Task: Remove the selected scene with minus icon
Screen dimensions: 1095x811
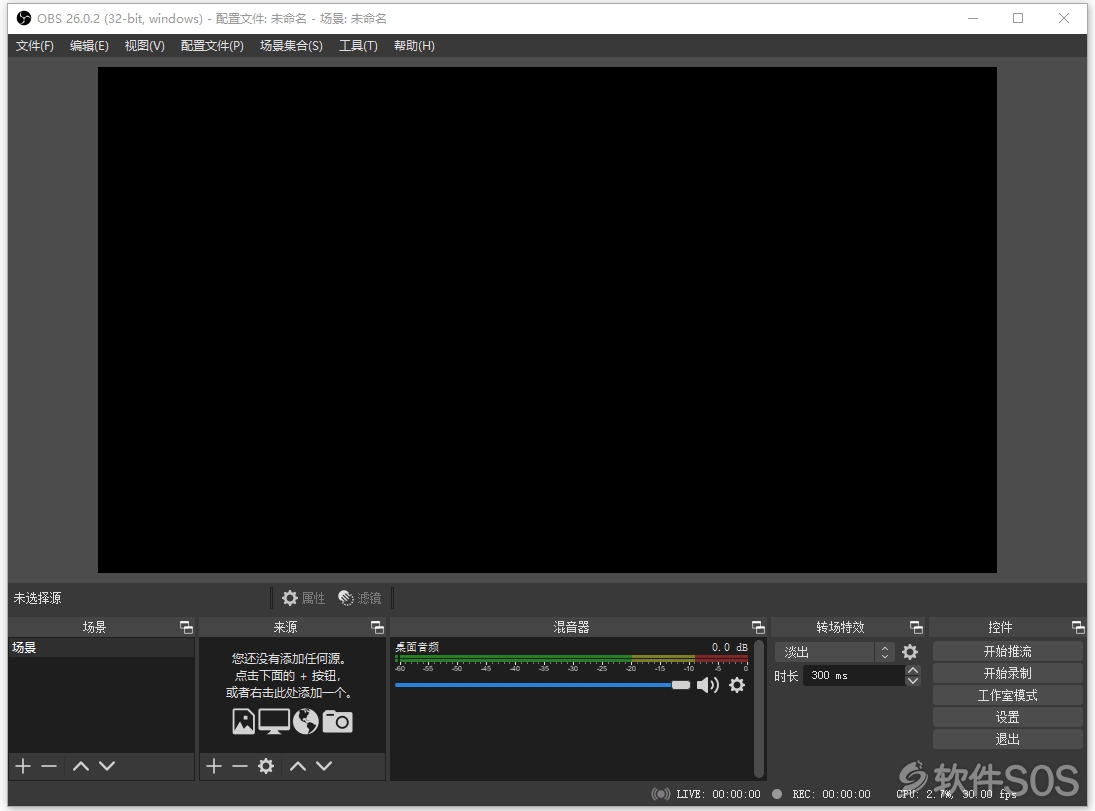Action: click(49, 766)
